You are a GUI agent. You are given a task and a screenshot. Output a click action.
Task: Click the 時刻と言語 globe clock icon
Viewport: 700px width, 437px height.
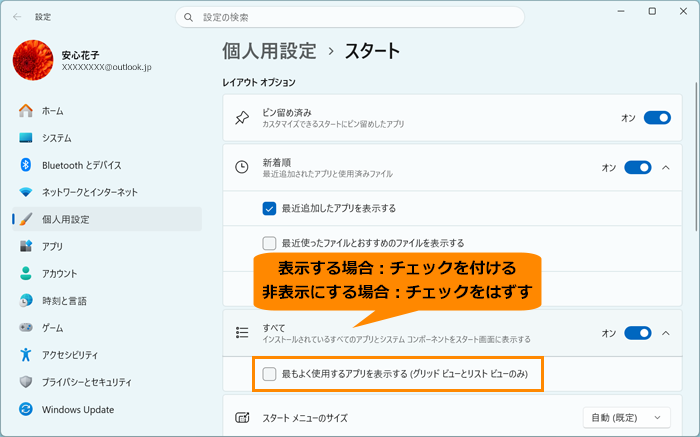click(x=26, y=300)
